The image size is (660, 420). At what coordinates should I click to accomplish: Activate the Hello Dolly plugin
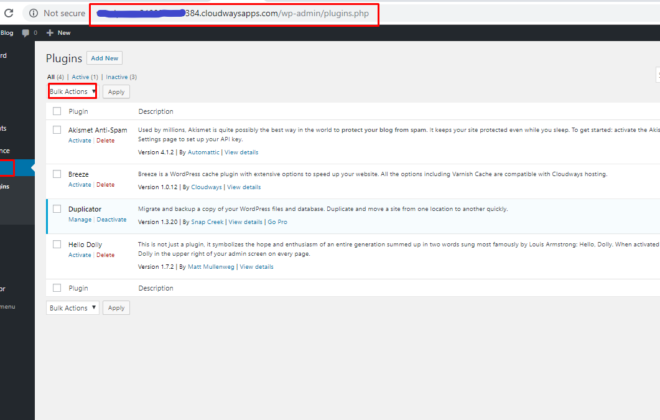pos(80,255)
